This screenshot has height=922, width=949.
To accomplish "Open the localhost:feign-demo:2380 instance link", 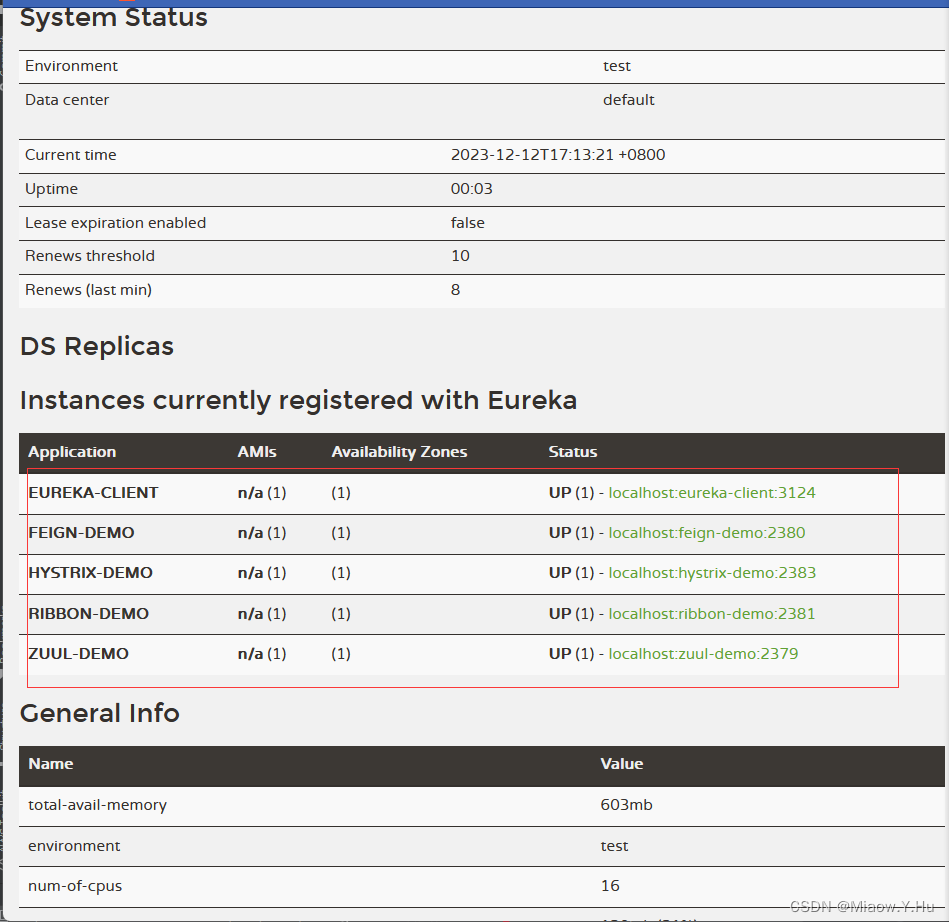I will click(x=706, y=533).
